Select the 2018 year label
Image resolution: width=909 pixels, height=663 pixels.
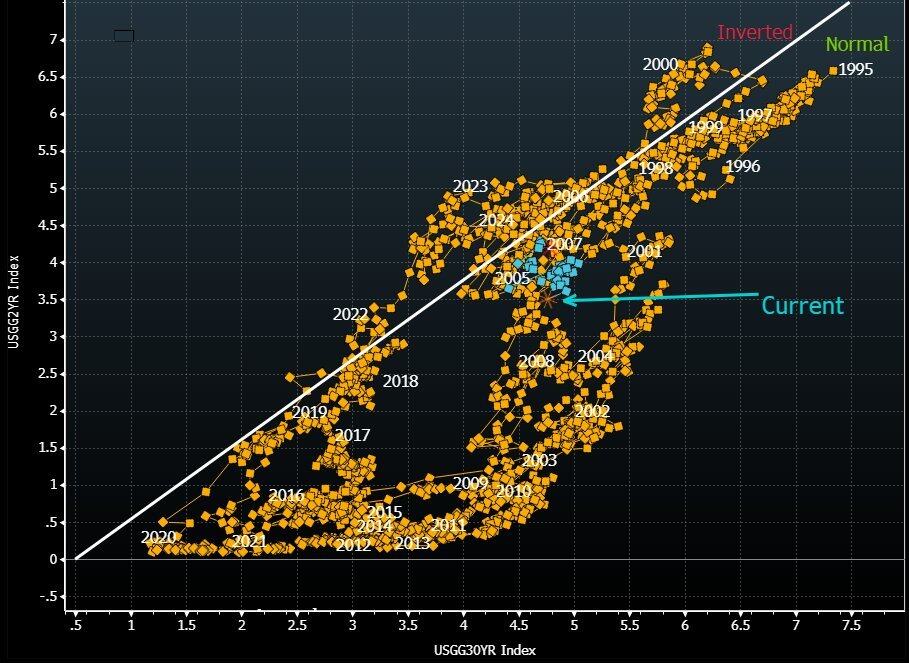[400, 381]
